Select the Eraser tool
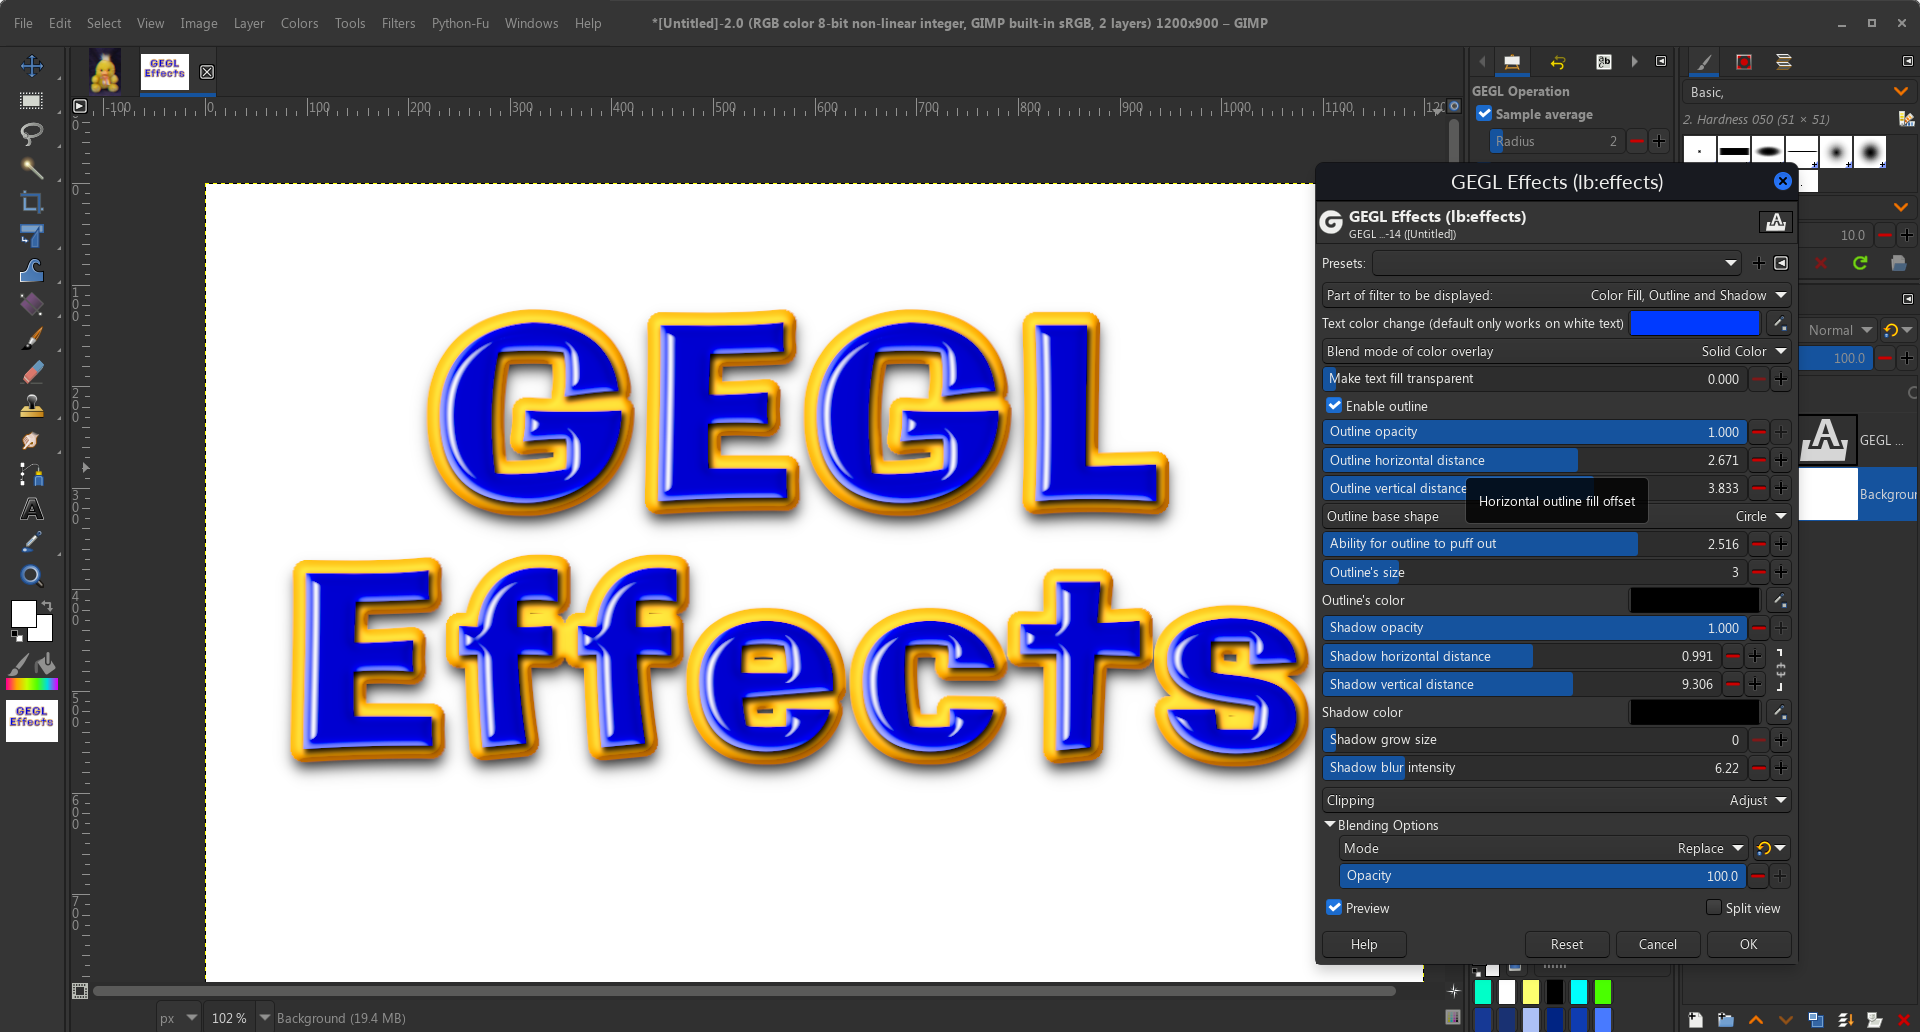This screenshot has width=1920, height=1032. click(32, 372)
